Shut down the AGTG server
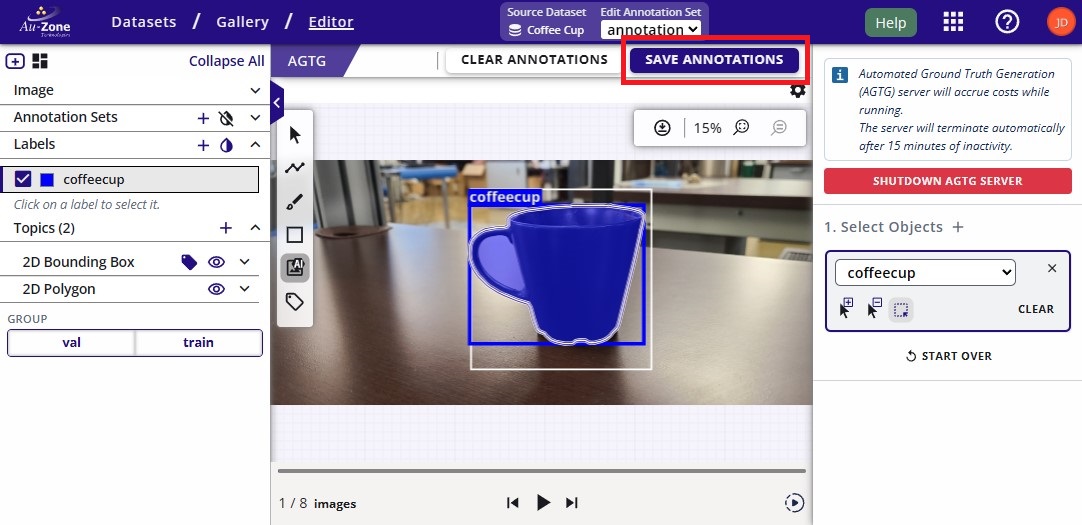 947,181
